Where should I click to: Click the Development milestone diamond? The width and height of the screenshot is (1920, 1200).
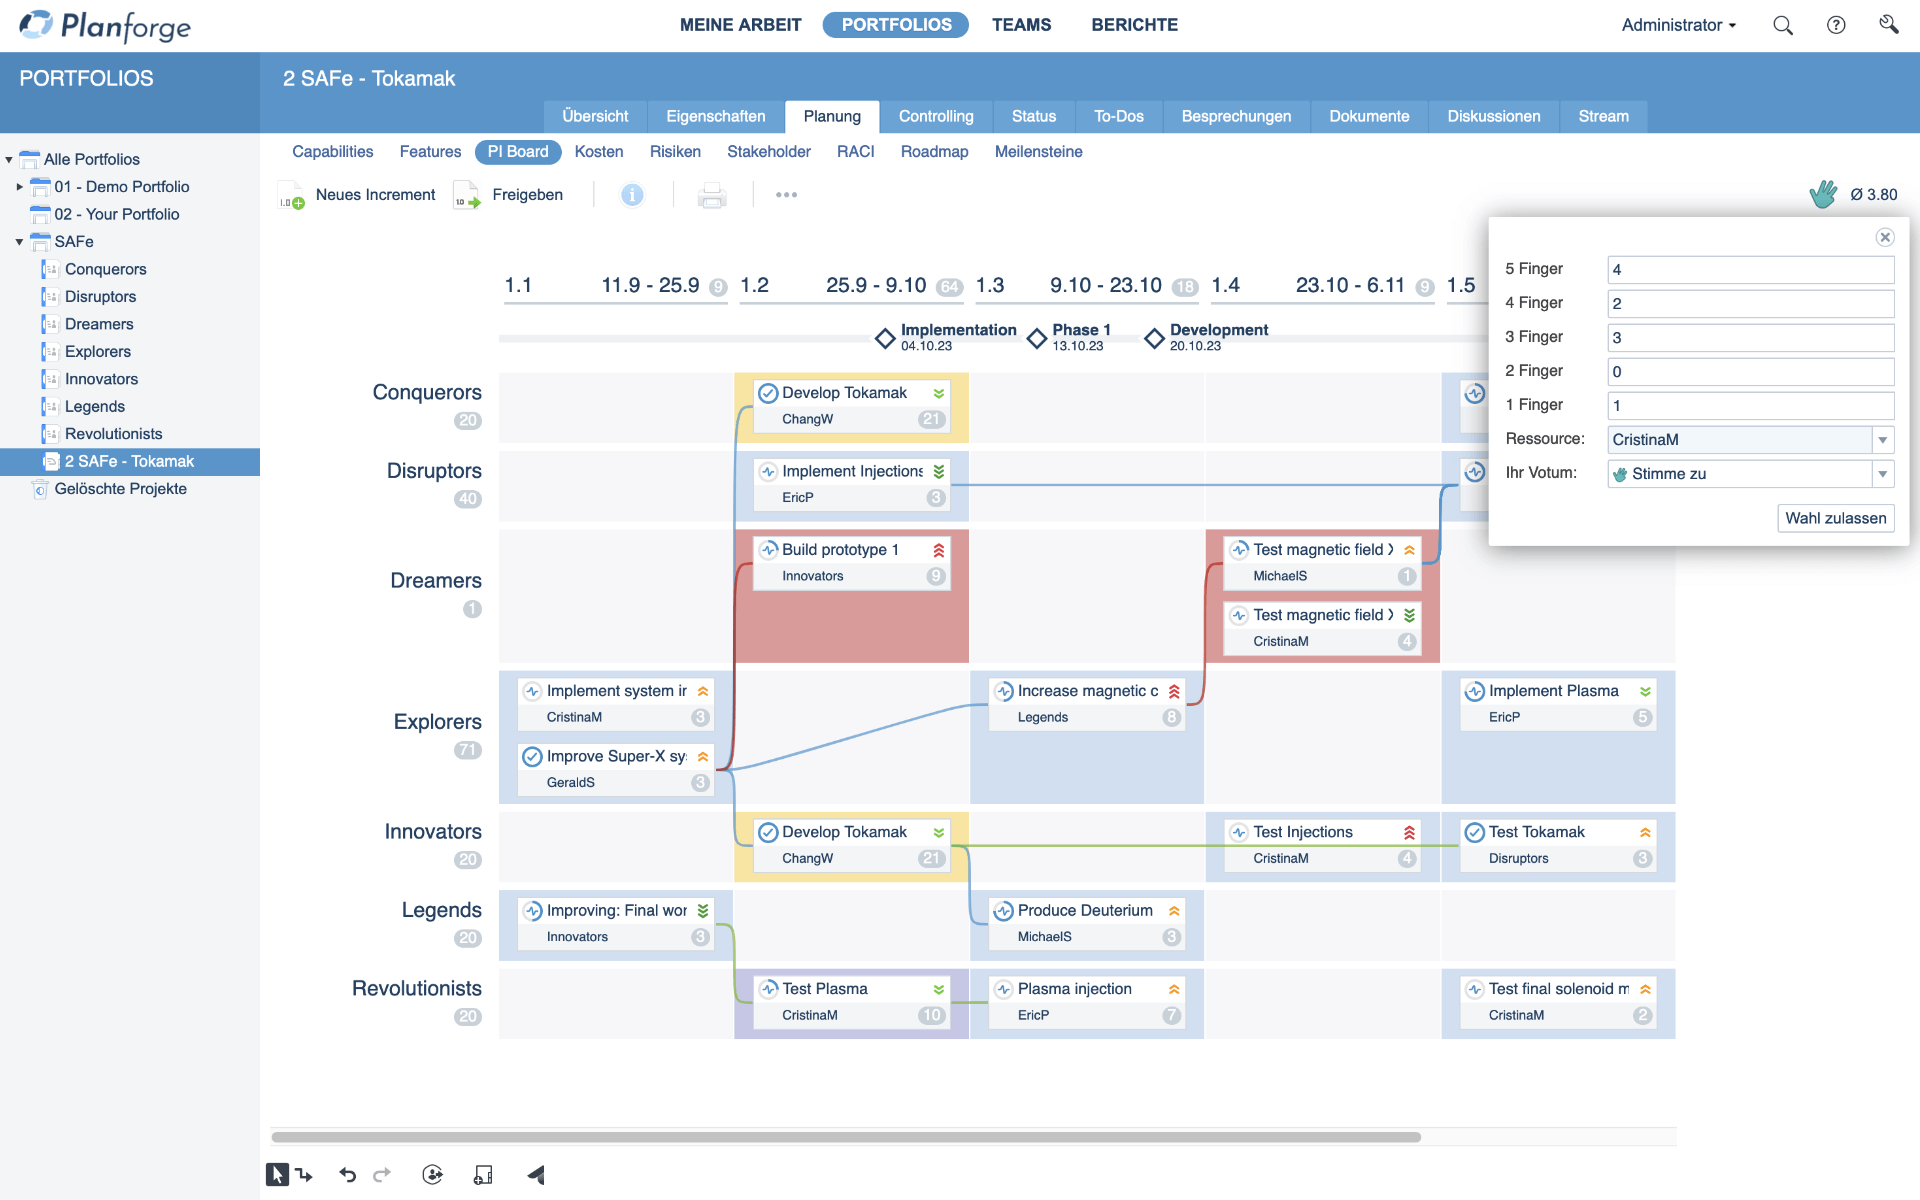pos(1154,338)
